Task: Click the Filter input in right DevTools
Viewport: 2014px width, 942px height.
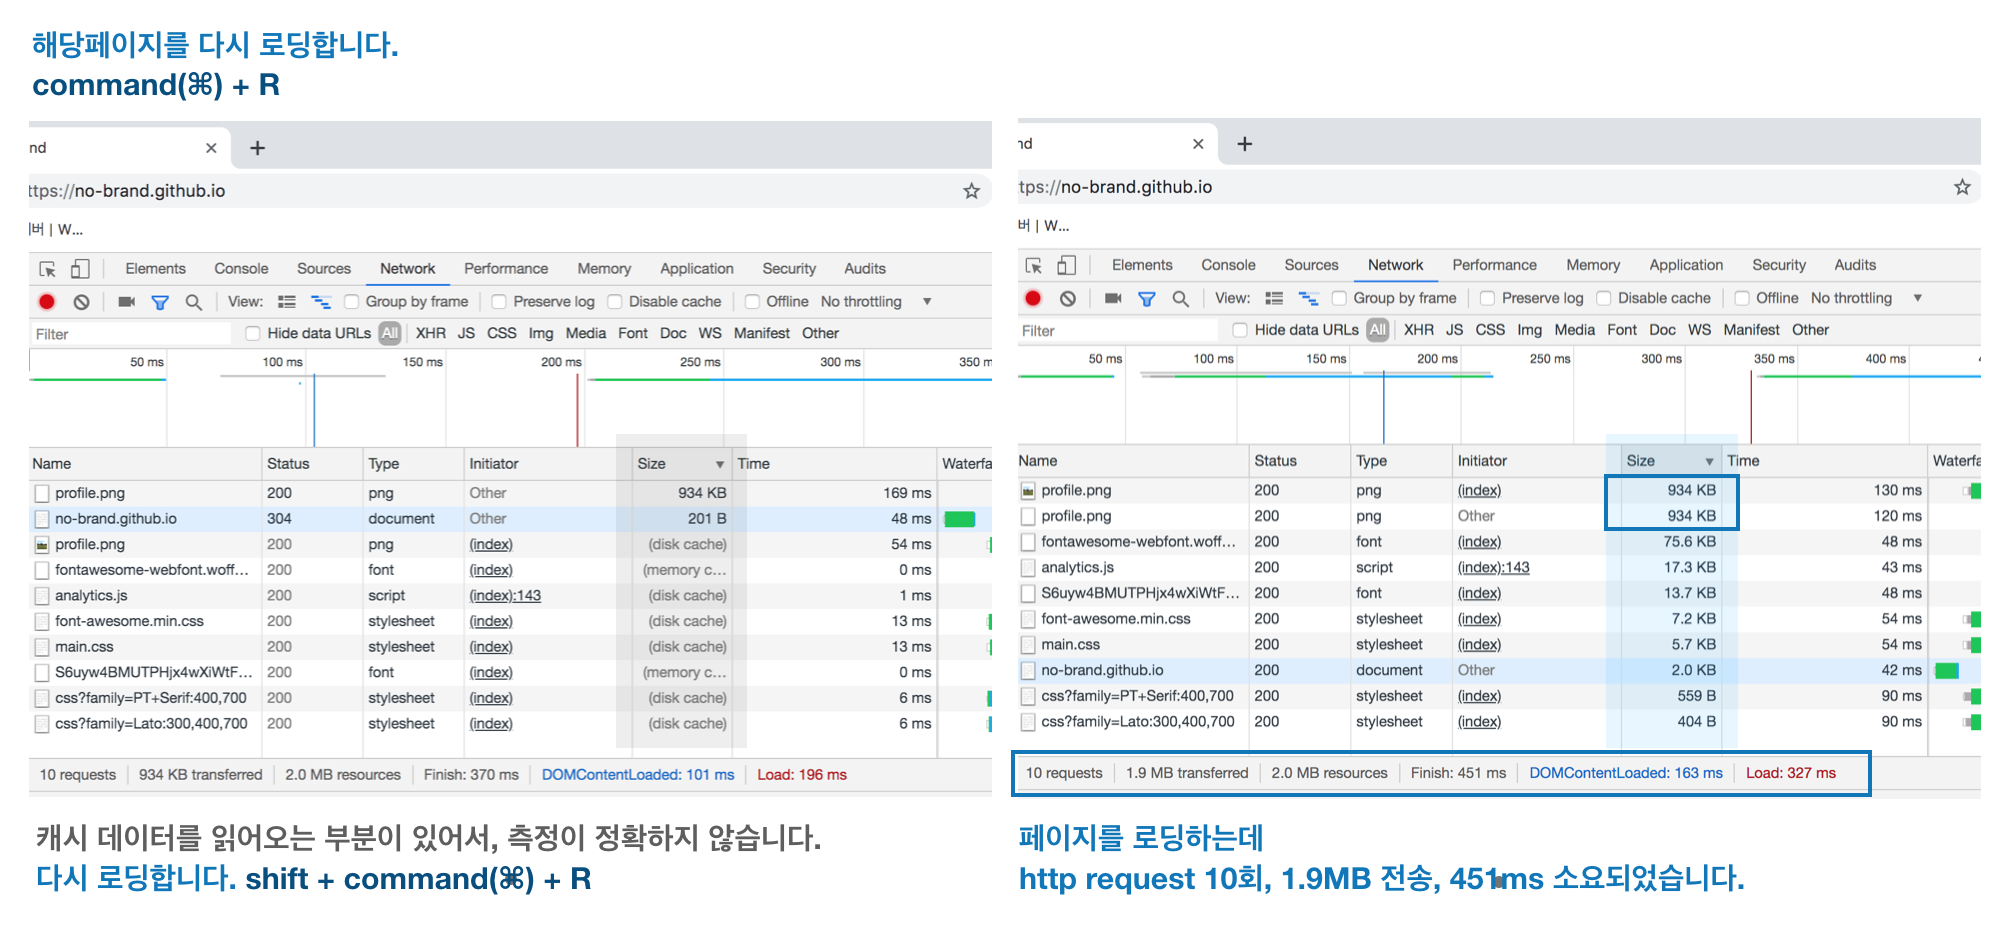Action: 1118,331
